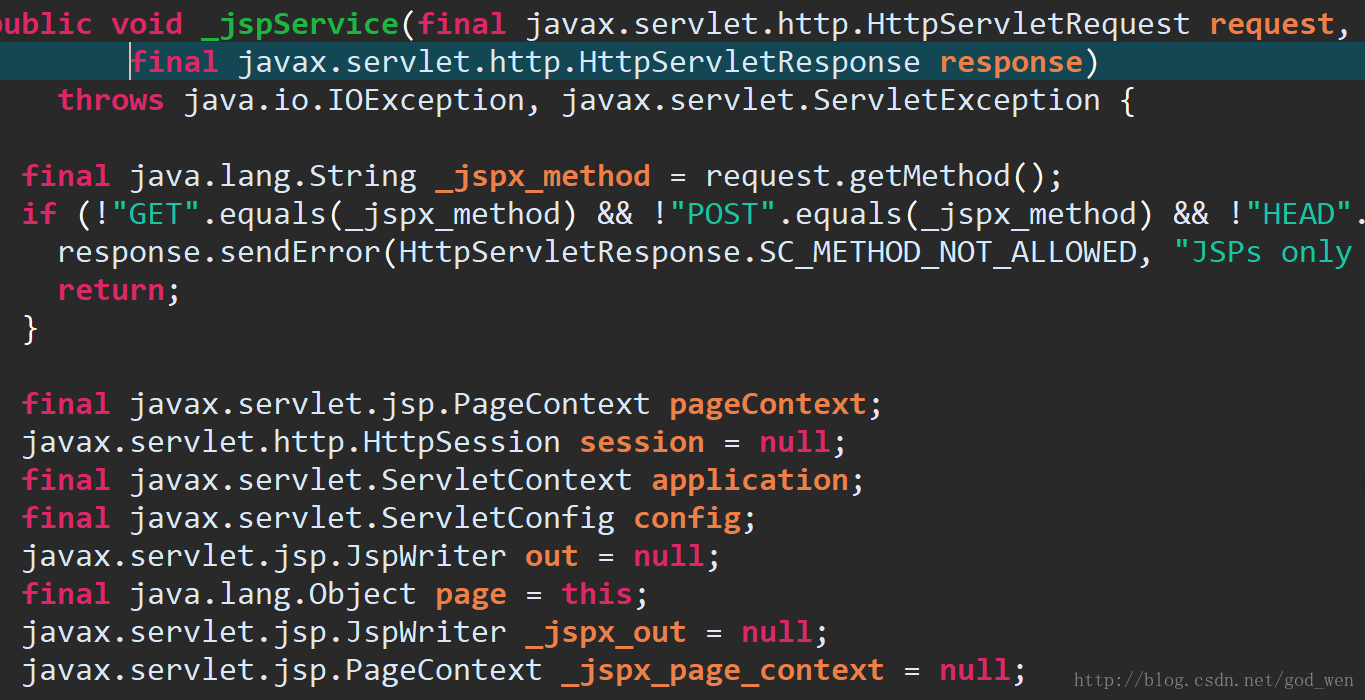Click the out variable declaration
This screenshot has height=700, width=1365.
point(552,556)
